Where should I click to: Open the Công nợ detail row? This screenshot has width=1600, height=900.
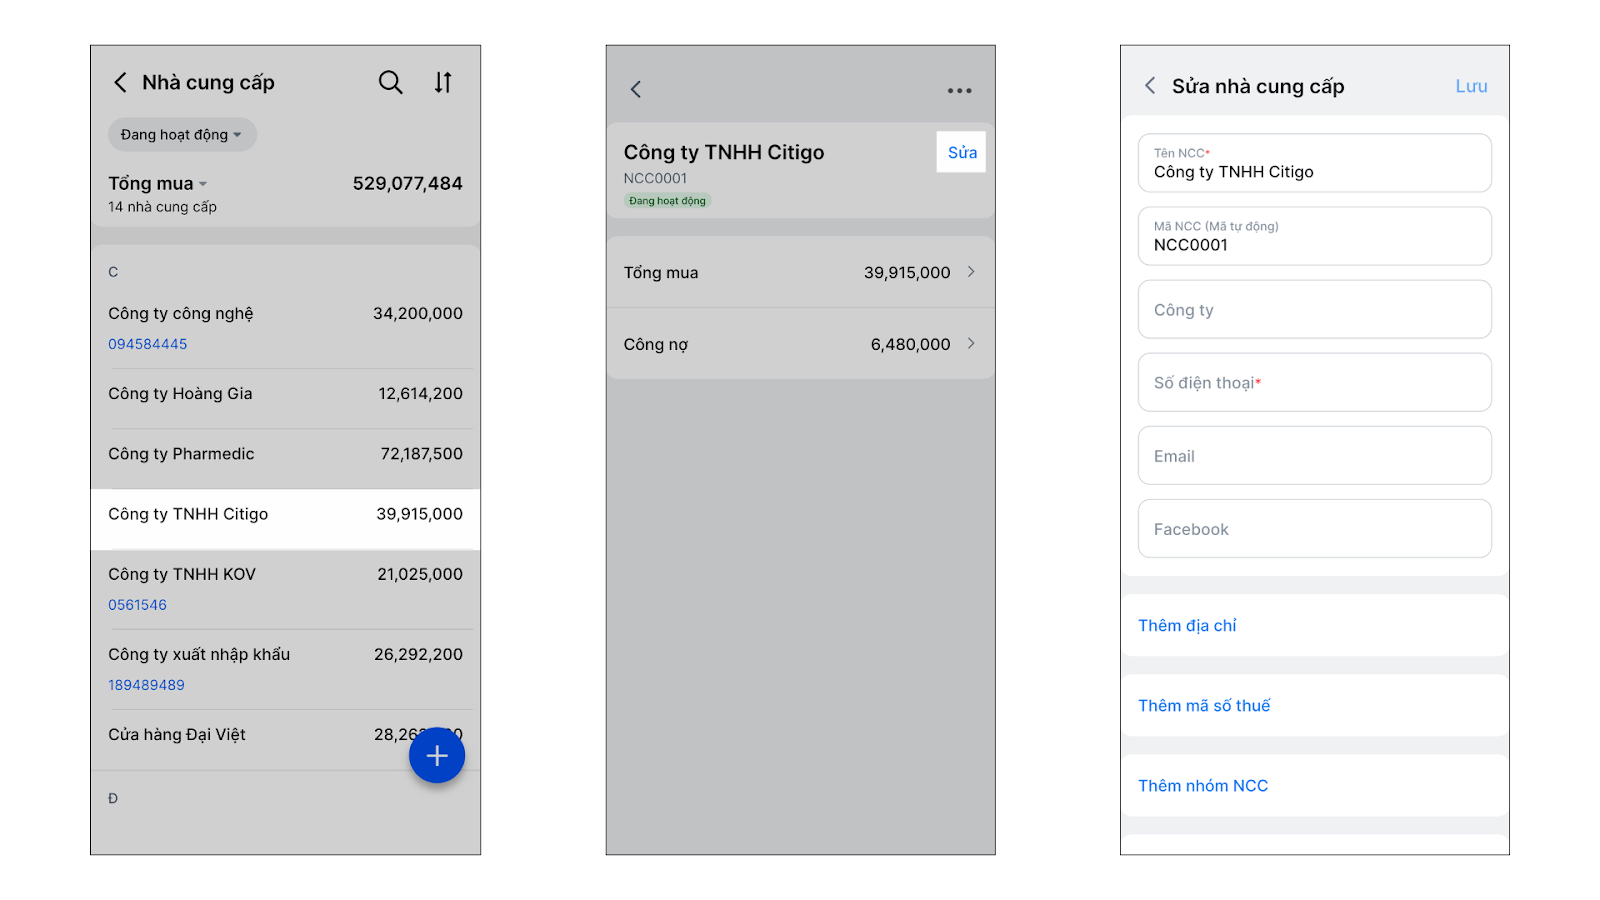[800, 344]
